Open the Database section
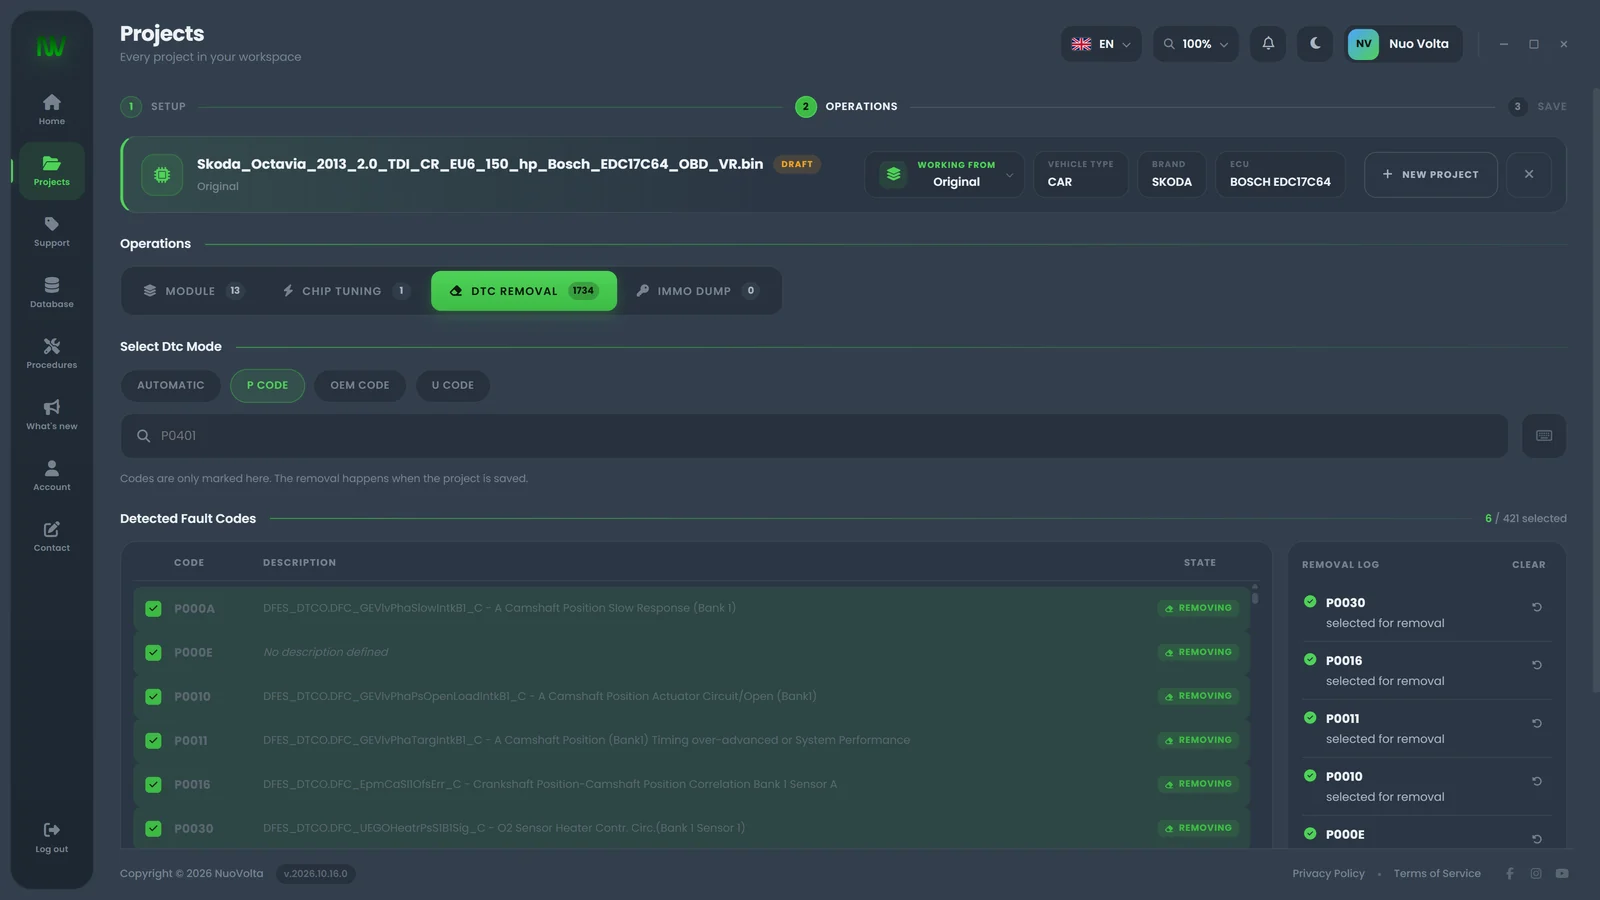The image size is (1600, 900). coord(51,293)
